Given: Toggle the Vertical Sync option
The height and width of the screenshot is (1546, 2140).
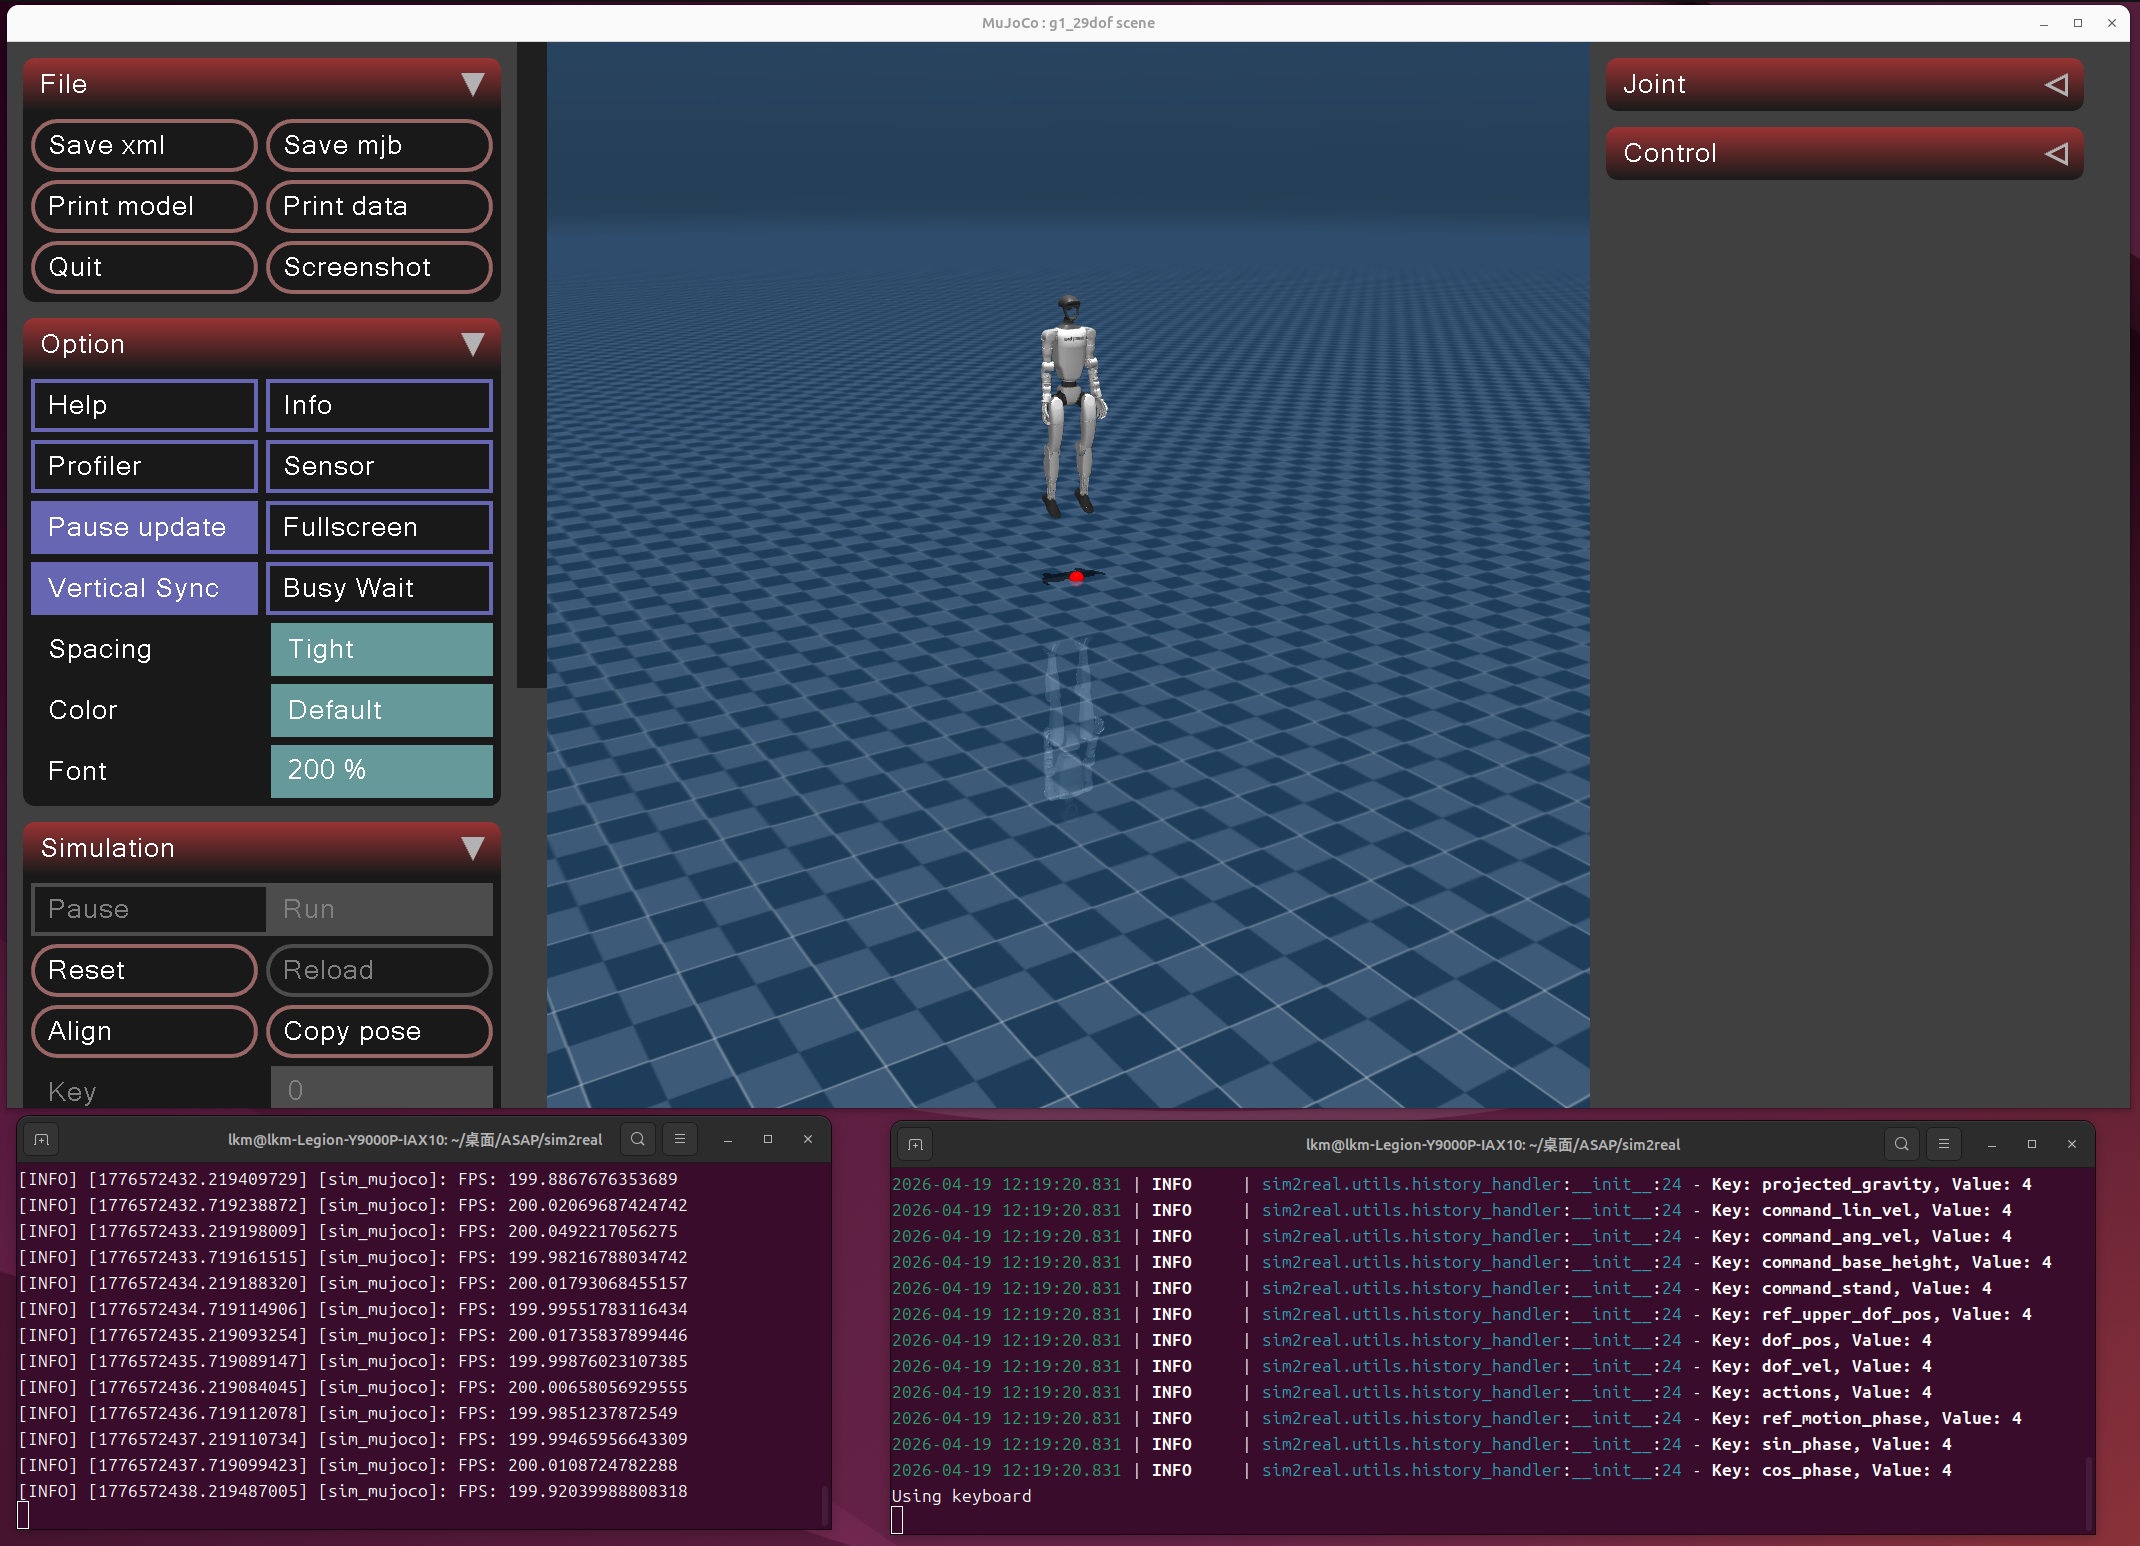Looking at the screenshot, I should pyautogui.click(x=144, y=588).
